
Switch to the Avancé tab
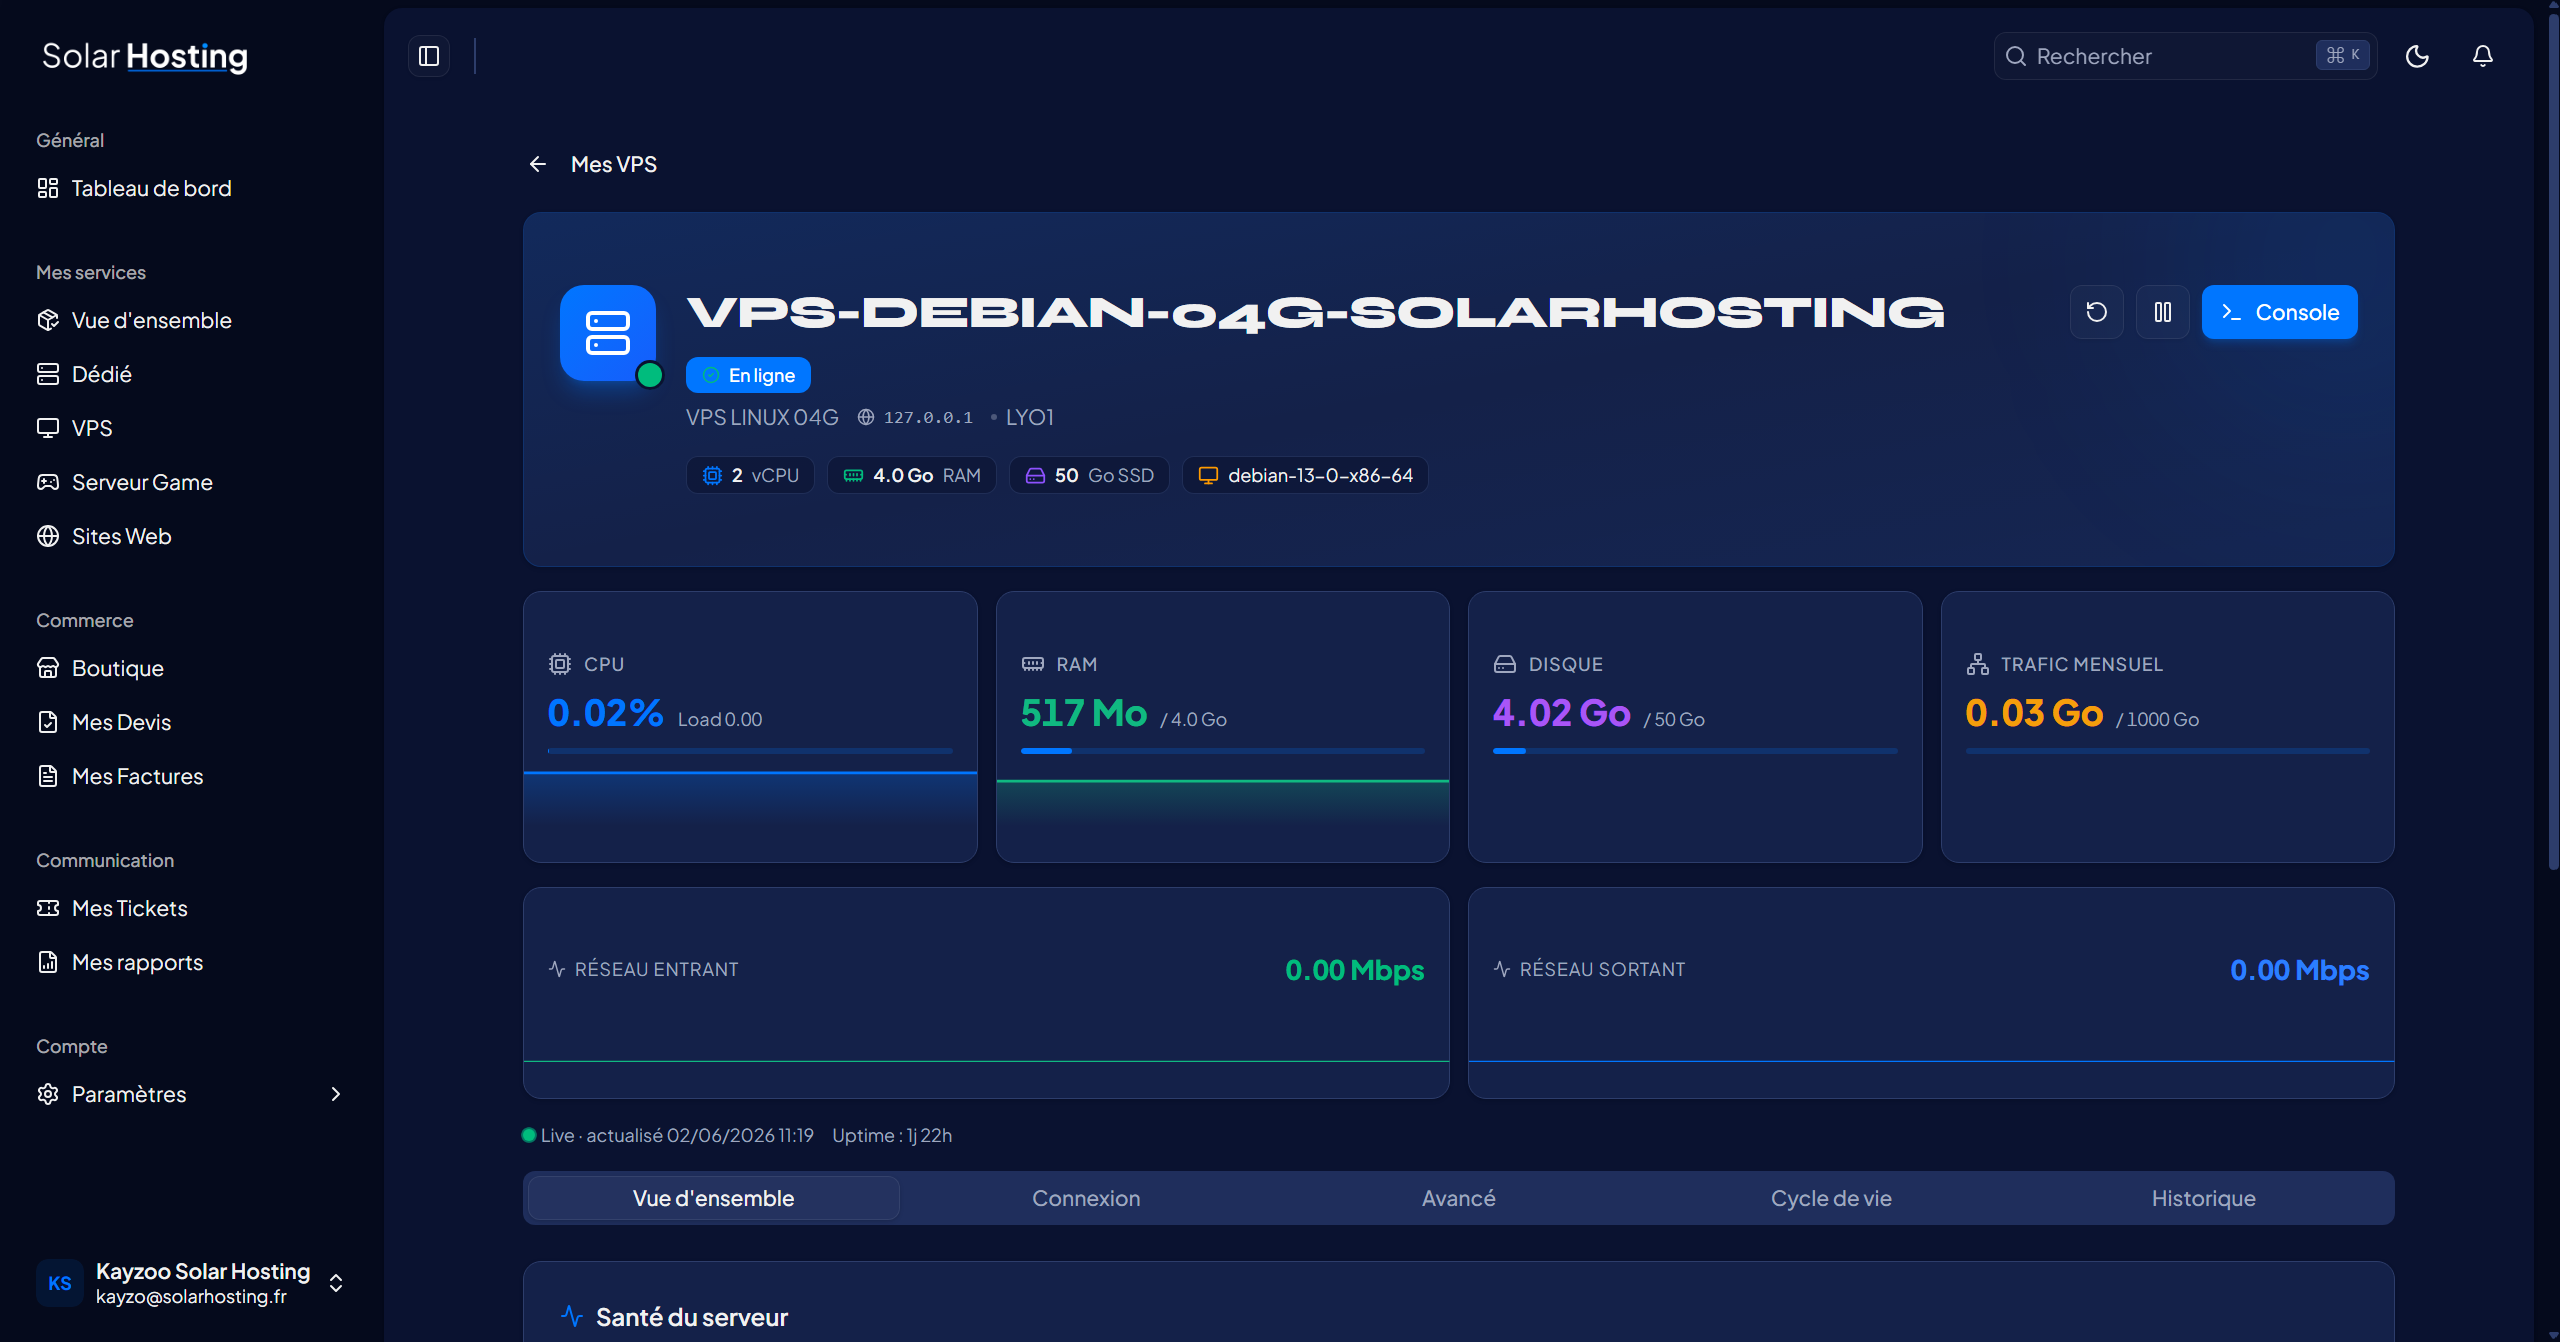point(1458,1198)
